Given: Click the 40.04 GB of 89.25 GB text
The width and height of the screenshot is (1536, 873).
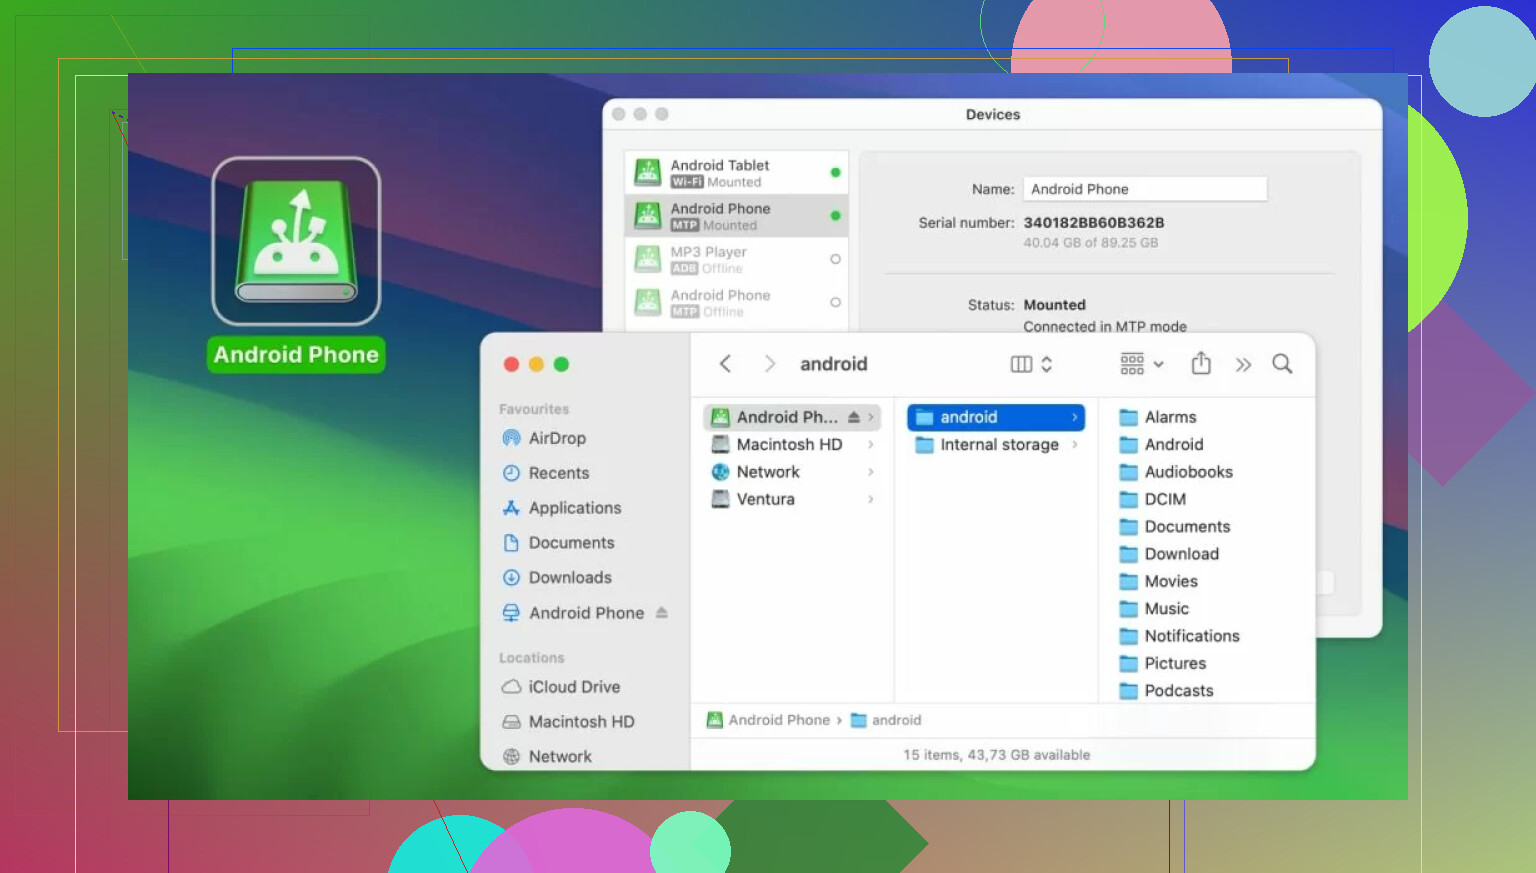Looking at the screenshot, I should 1091,243.
